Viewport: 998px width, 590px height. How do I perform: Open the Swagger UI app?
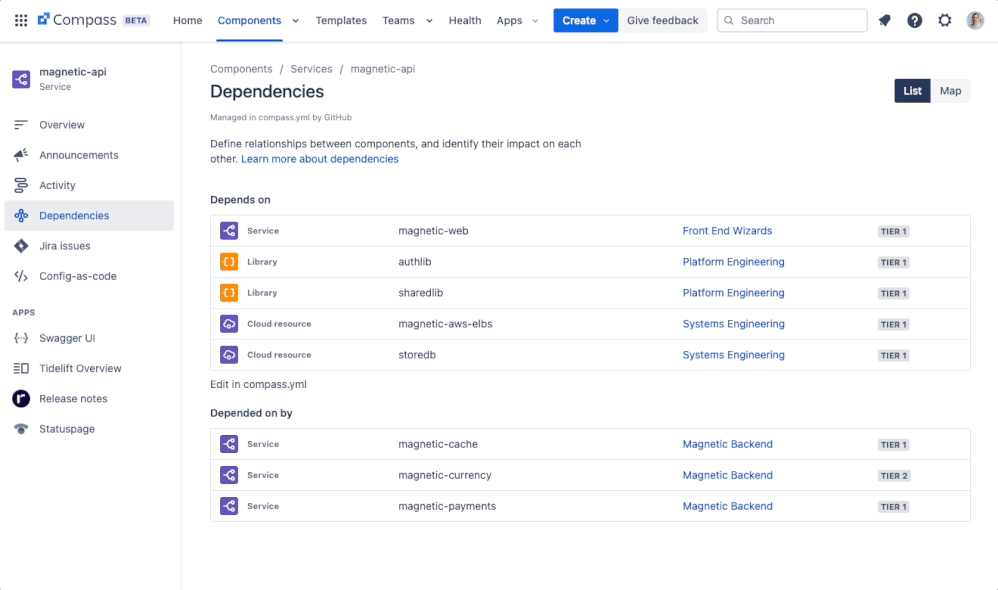point(66,338)
